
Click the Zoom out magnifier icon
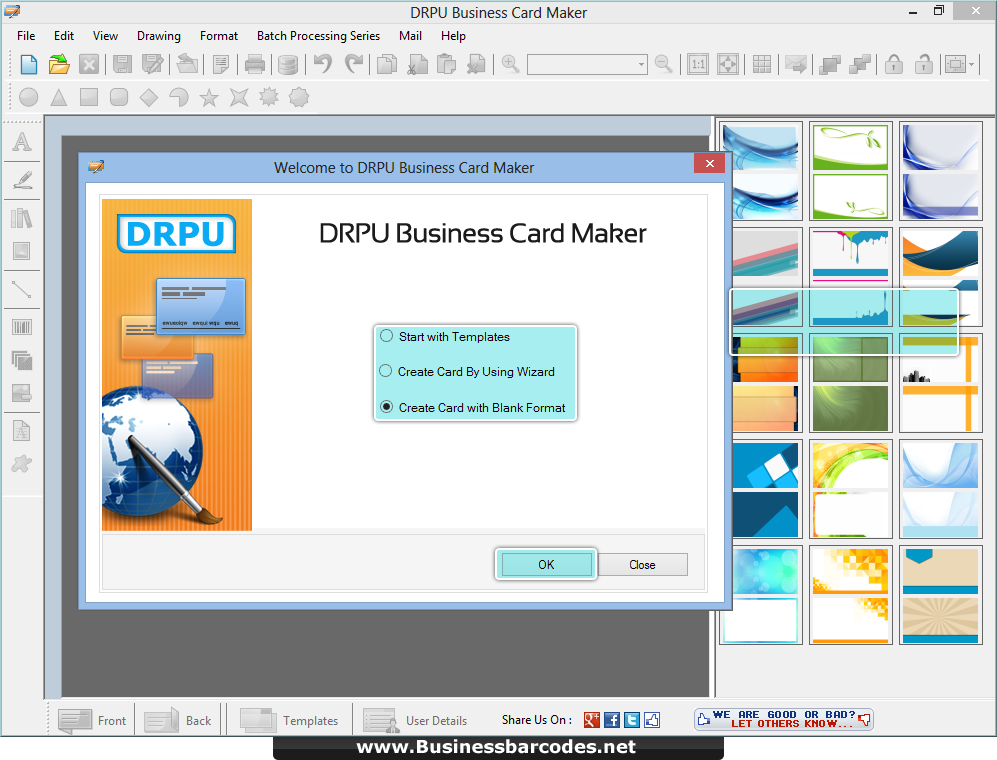coord(663,64)
